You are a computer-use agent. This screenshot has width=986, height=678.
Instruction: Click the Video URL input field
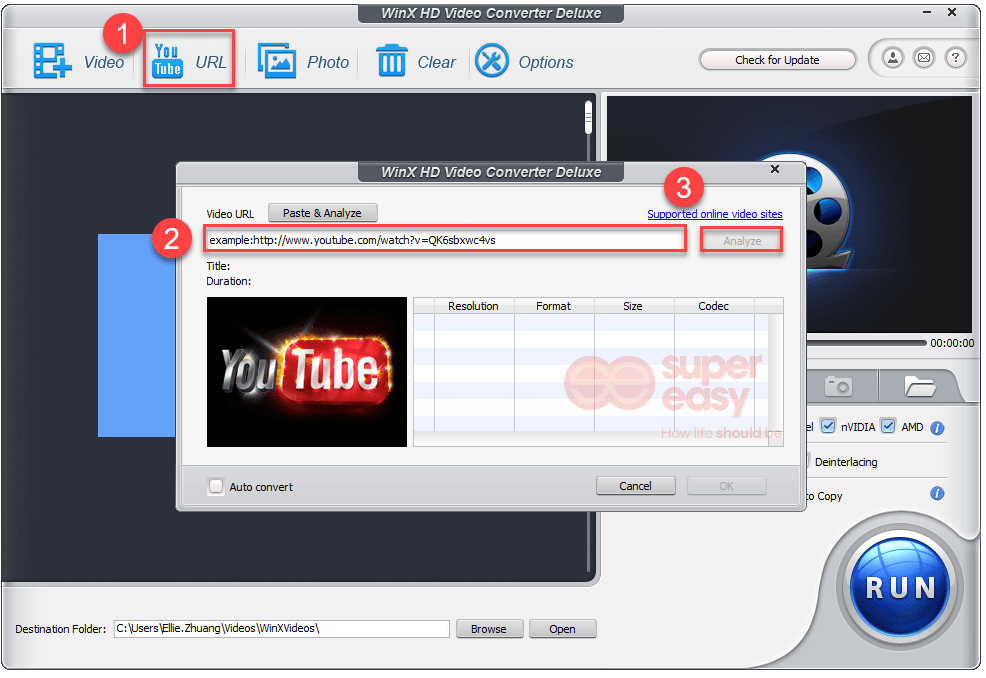pos(445,240)
